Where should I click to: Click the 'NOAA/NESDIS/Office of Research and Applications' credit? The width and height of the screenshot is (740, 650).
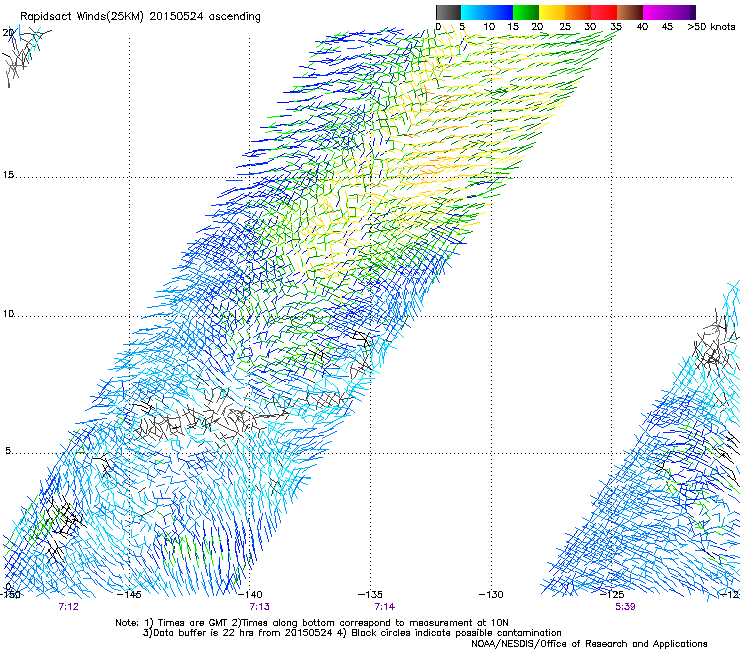(589, 644)
